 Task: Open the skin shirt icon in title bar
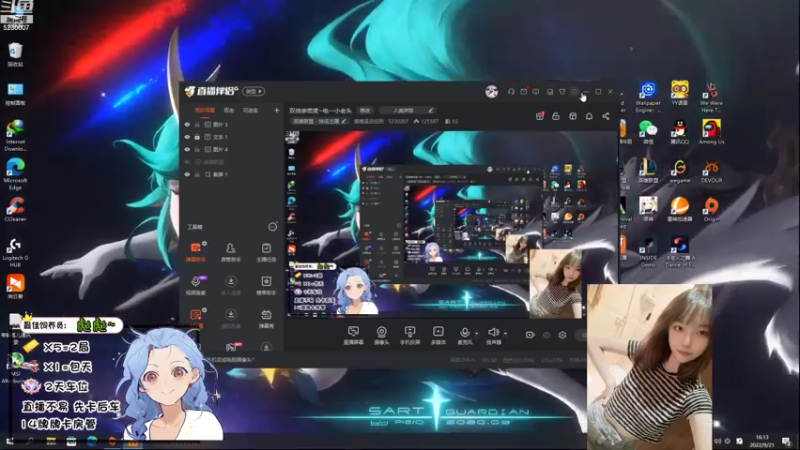pos(562,92)
